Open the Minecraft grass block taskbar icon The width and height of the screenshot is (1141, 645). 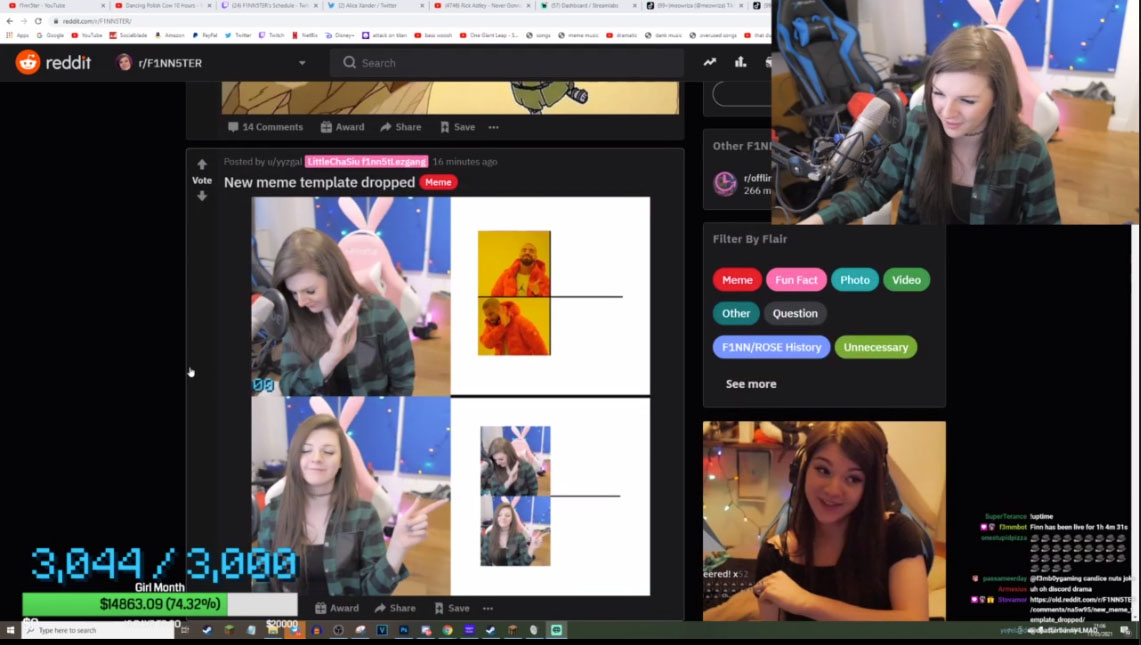[229, 630]
